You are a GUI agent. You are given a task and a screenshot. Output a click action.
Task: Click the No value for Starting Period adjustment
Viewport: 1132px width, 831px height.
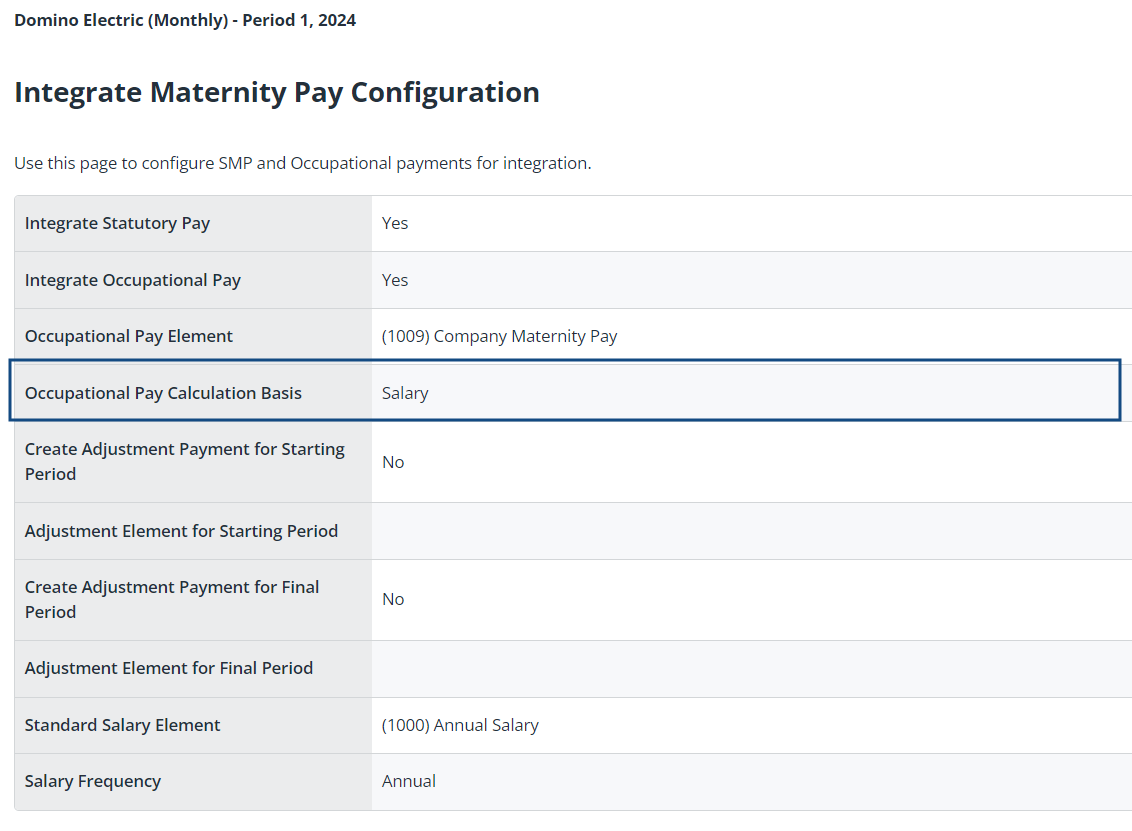pyautogui.click(x=393, y=462)
